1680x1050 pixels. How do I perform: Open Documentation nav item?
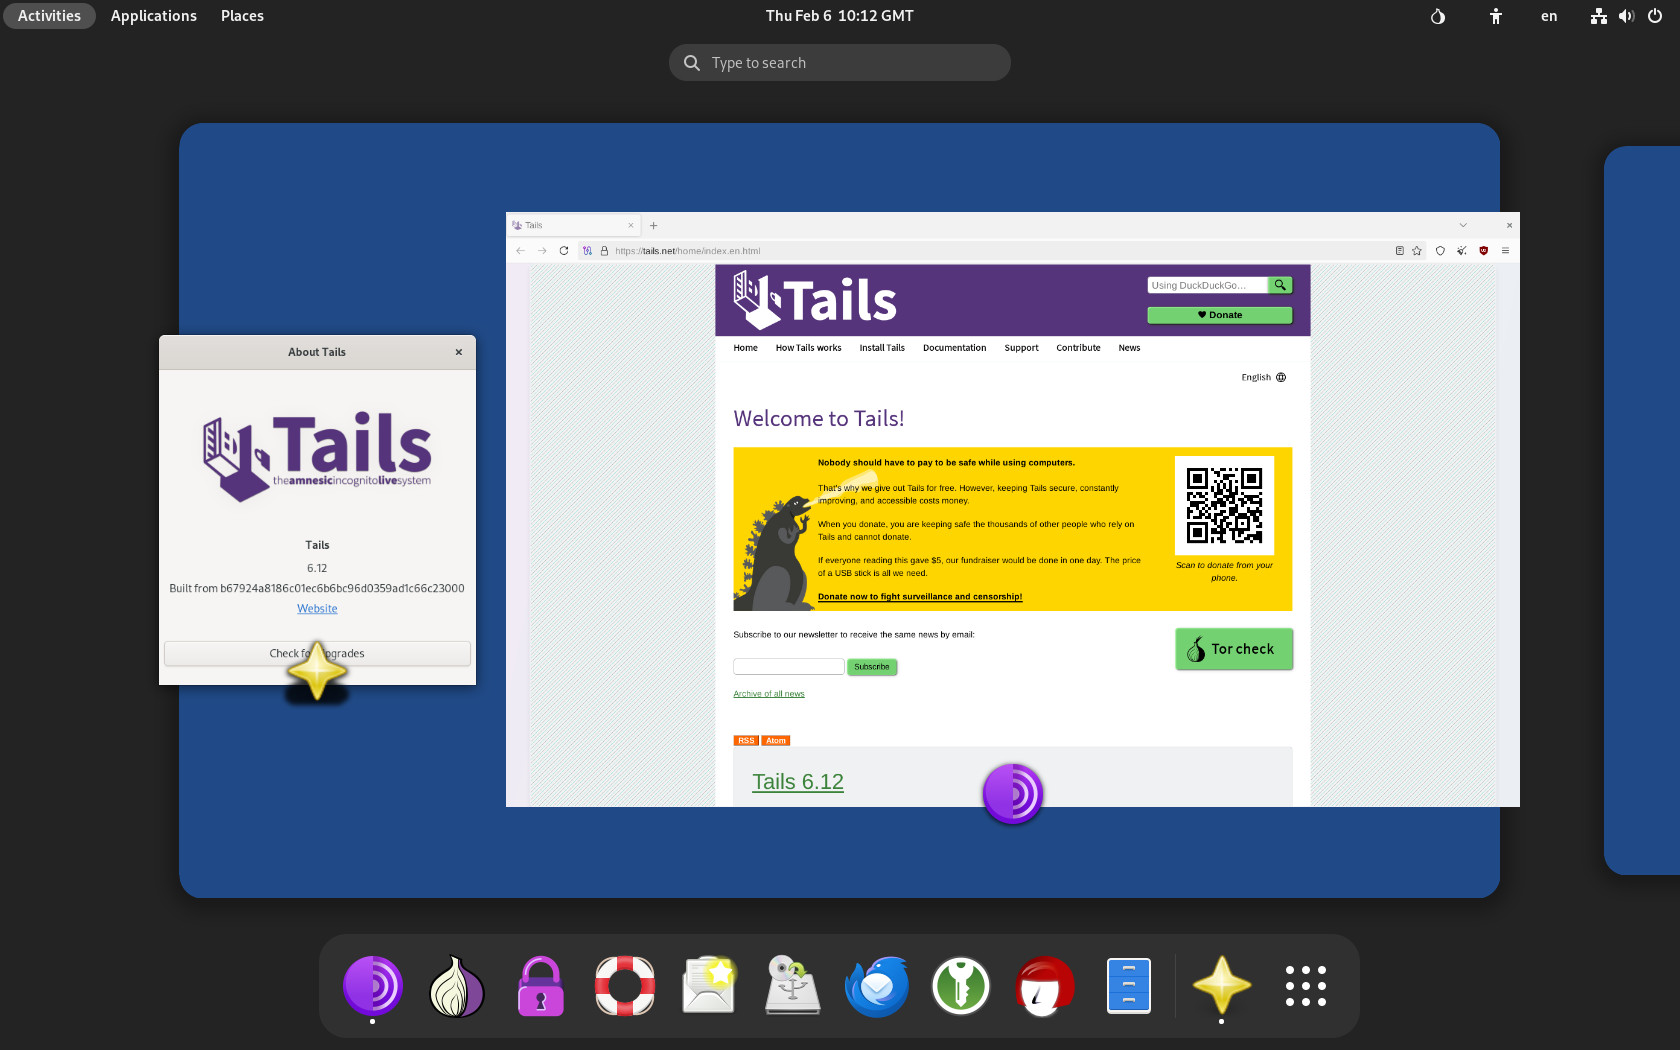[955, 348]
